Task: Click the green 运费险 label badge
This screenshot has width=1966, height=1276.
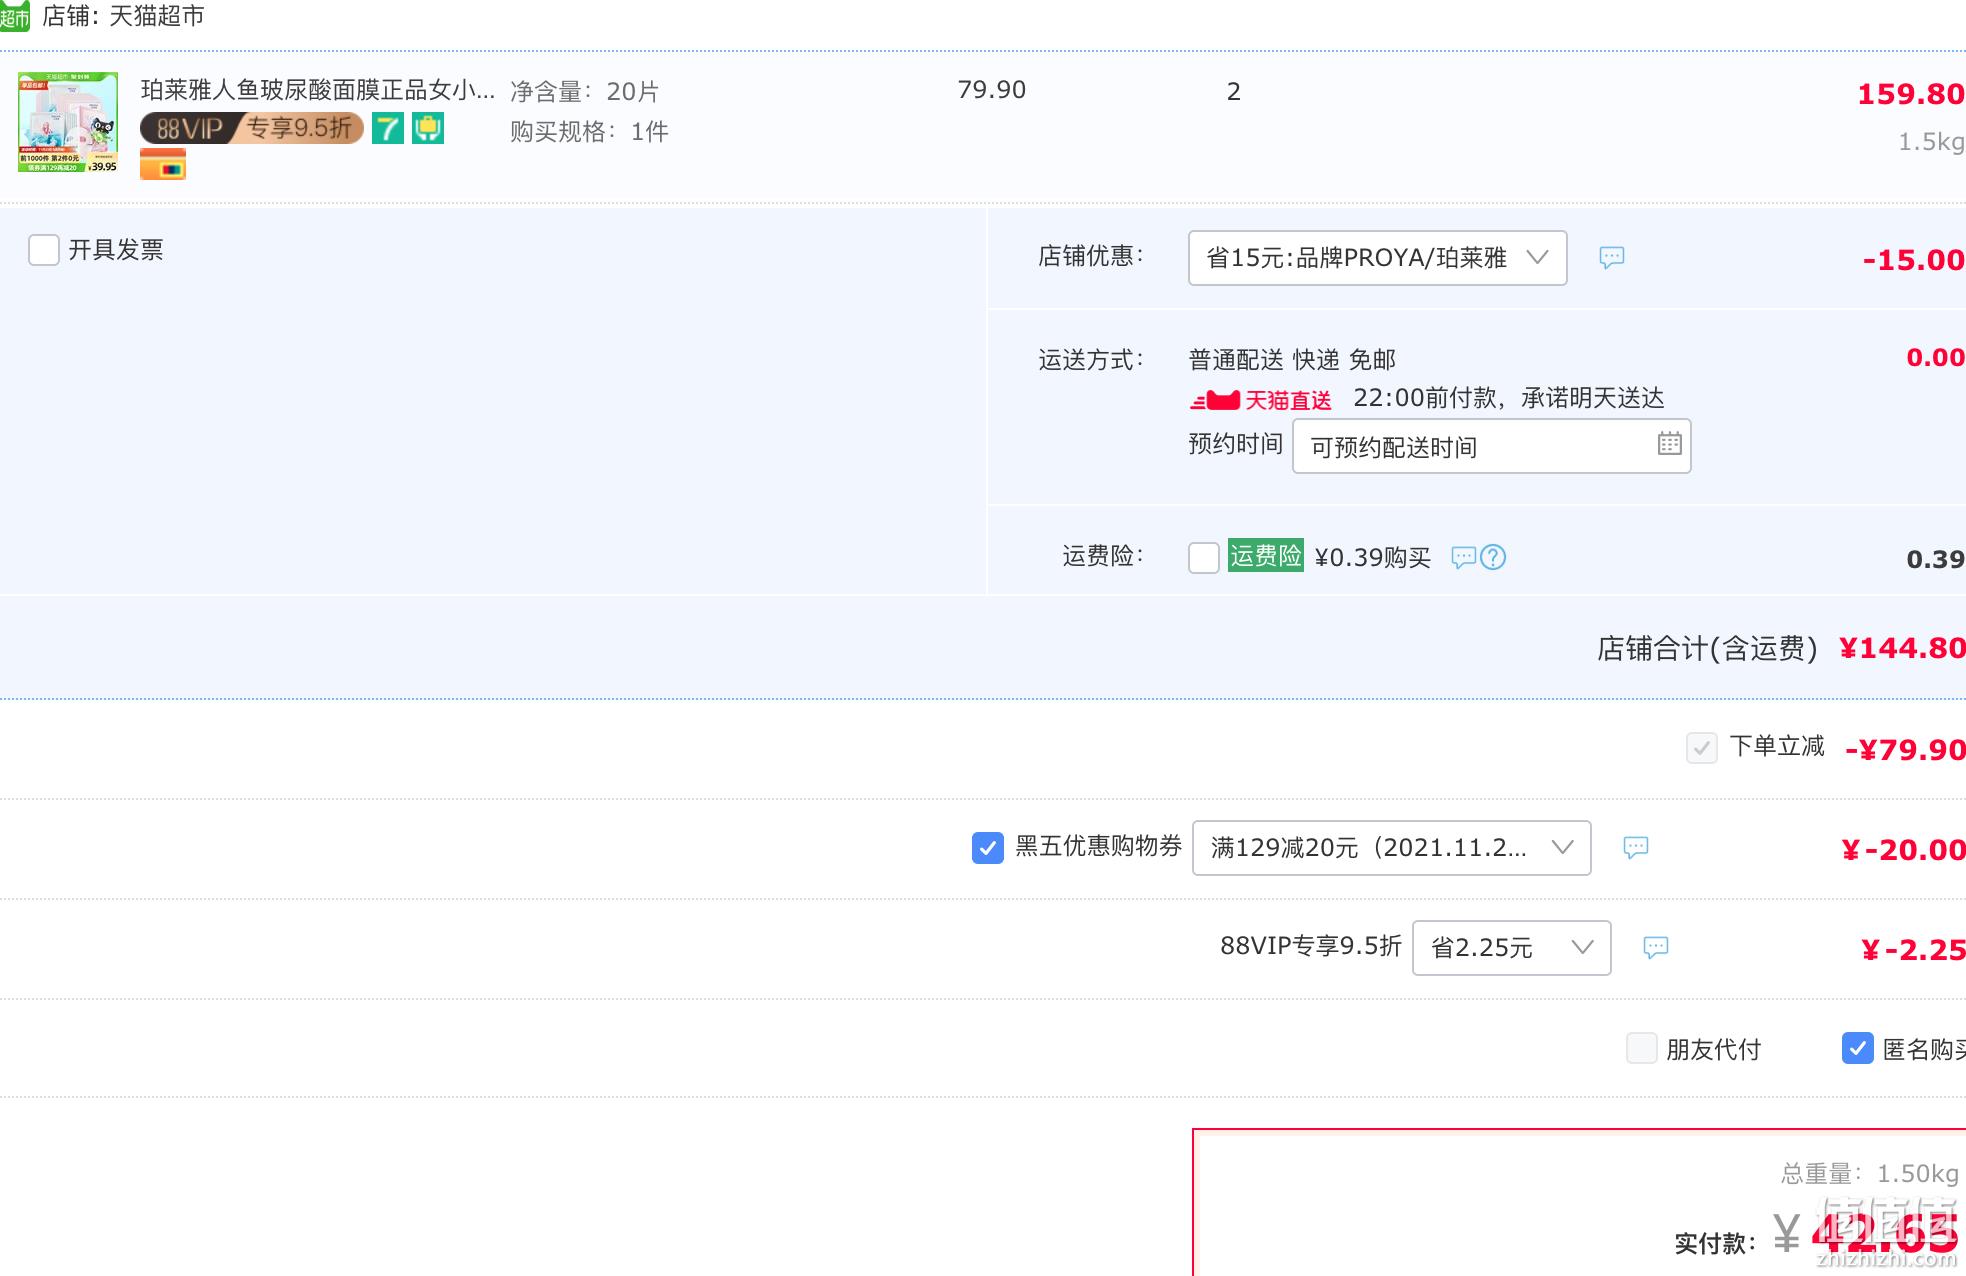Action: tap(1266, 555)
